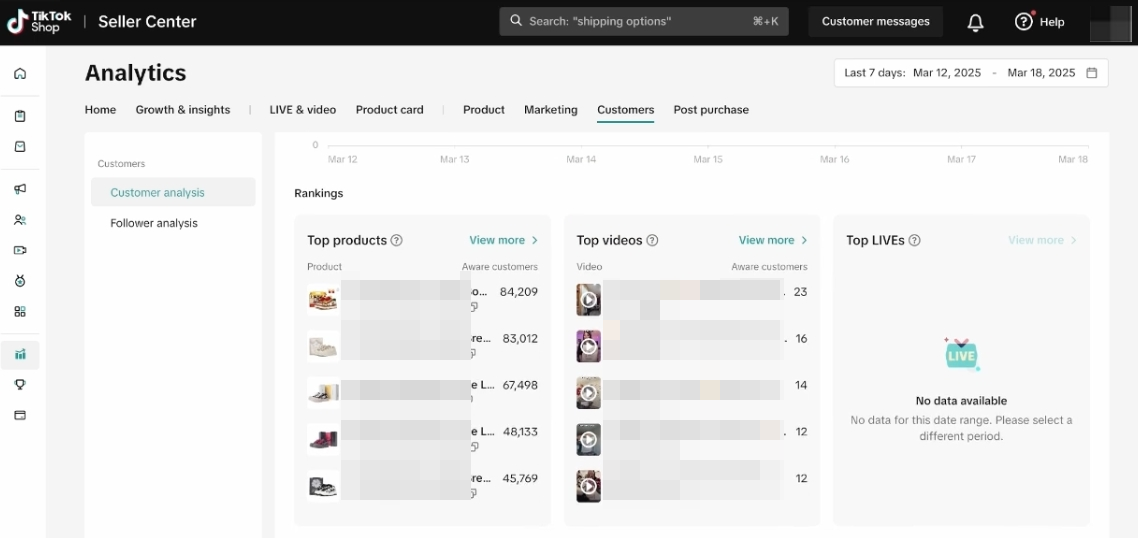Select the analytics chart icon in sidebar
Image resolution: width=1138 pixels, height=538 pixels.
tap(20, 354)
